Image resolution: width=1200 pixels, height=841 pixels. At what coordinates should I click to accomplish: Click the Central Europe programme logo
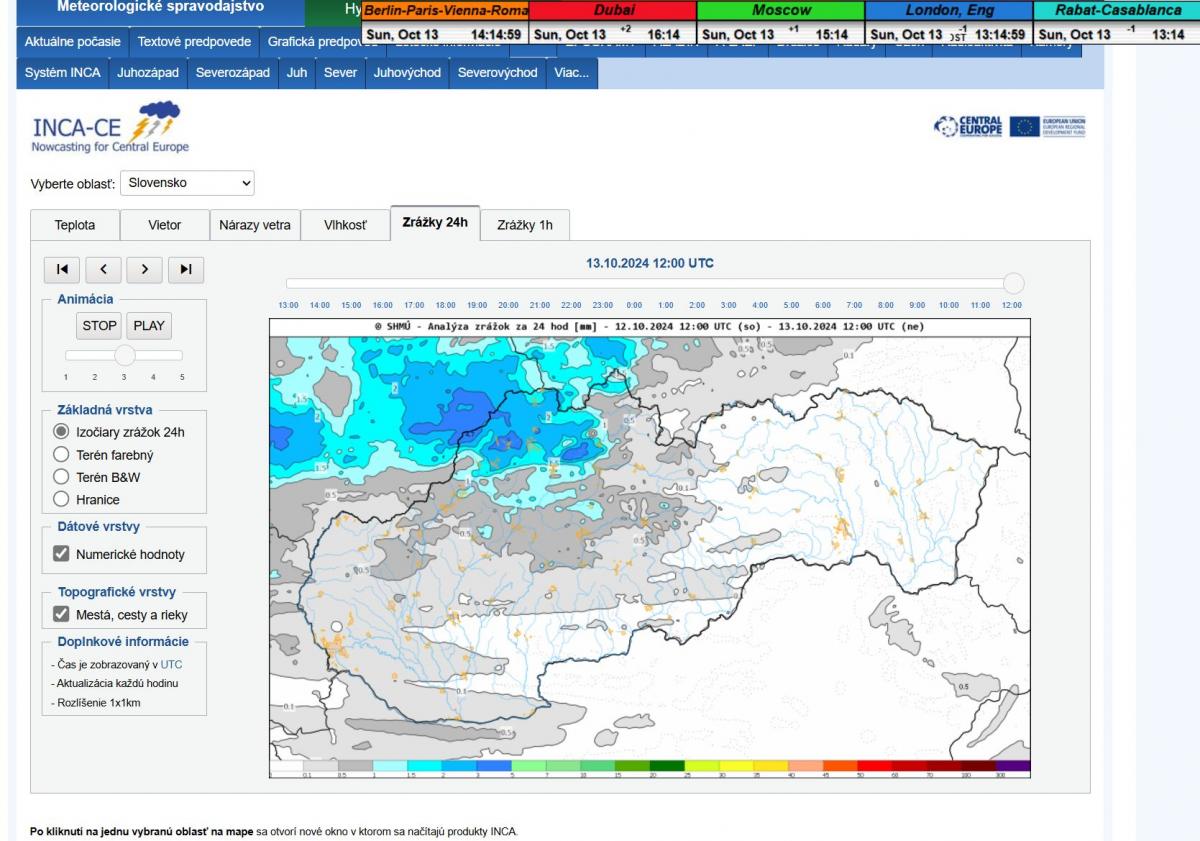[968, 127]
